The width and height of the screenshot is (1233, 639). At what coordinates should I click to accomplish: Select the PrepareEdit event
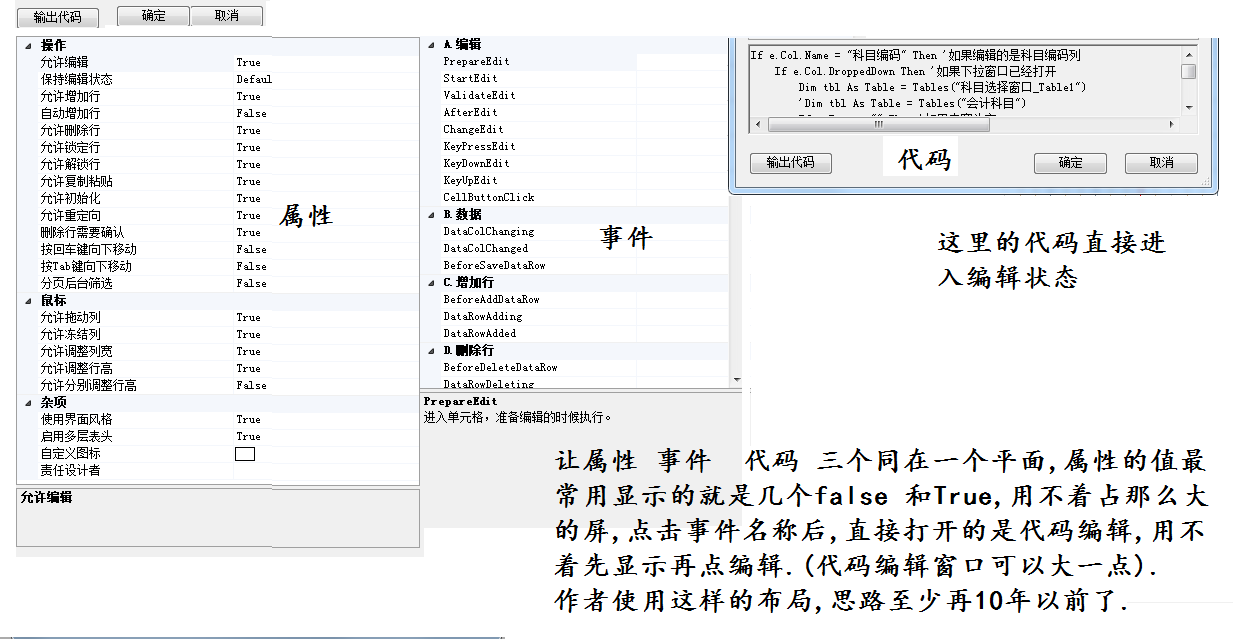tap(476, 62)
